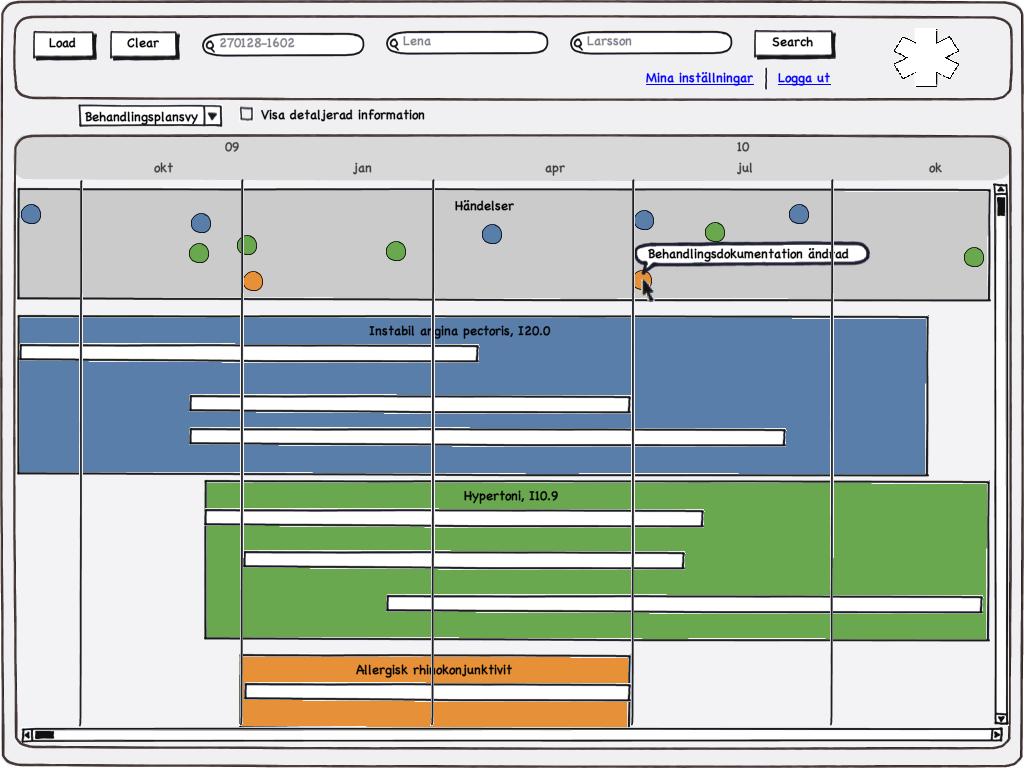Select the blue event dot before the first jan gridline

click(201, 223)
